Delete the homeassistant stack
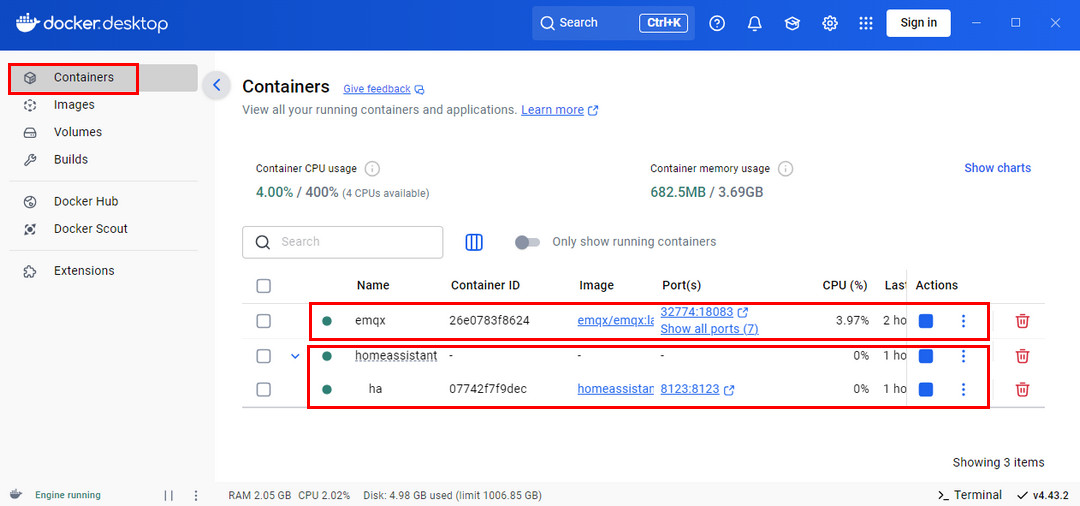This screenshot has width=1080, height=506. tap(1023, 356)
